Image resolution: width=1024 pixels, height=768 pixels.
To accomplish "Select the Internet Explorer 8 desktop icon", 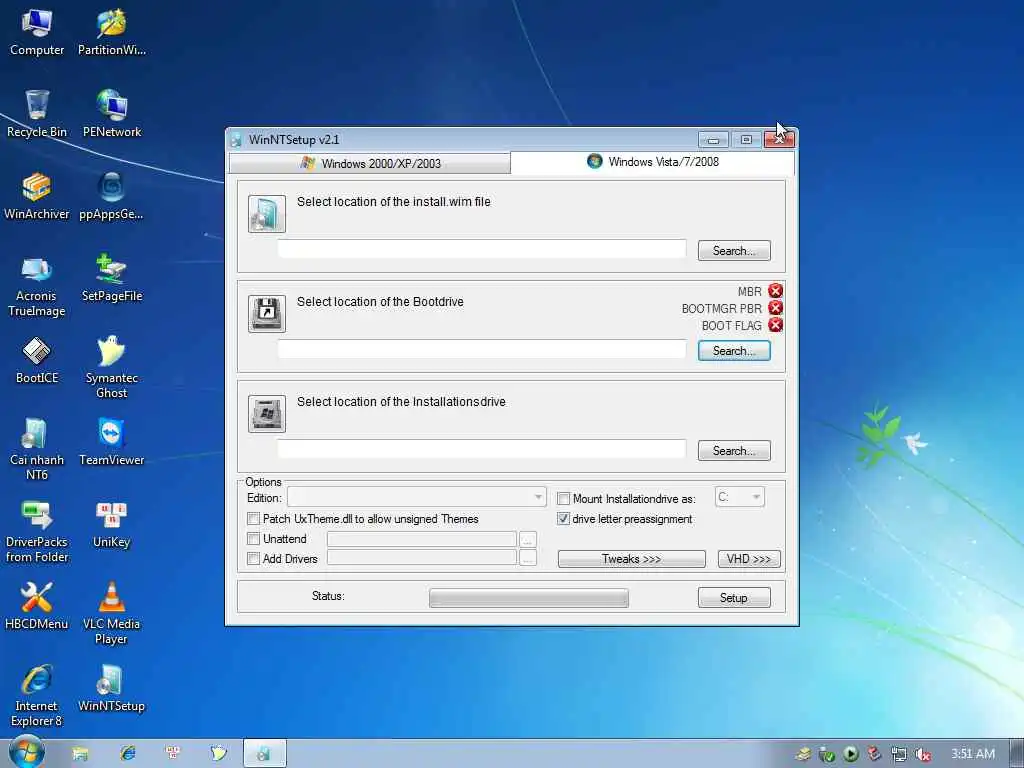I will tap(37, 696).
